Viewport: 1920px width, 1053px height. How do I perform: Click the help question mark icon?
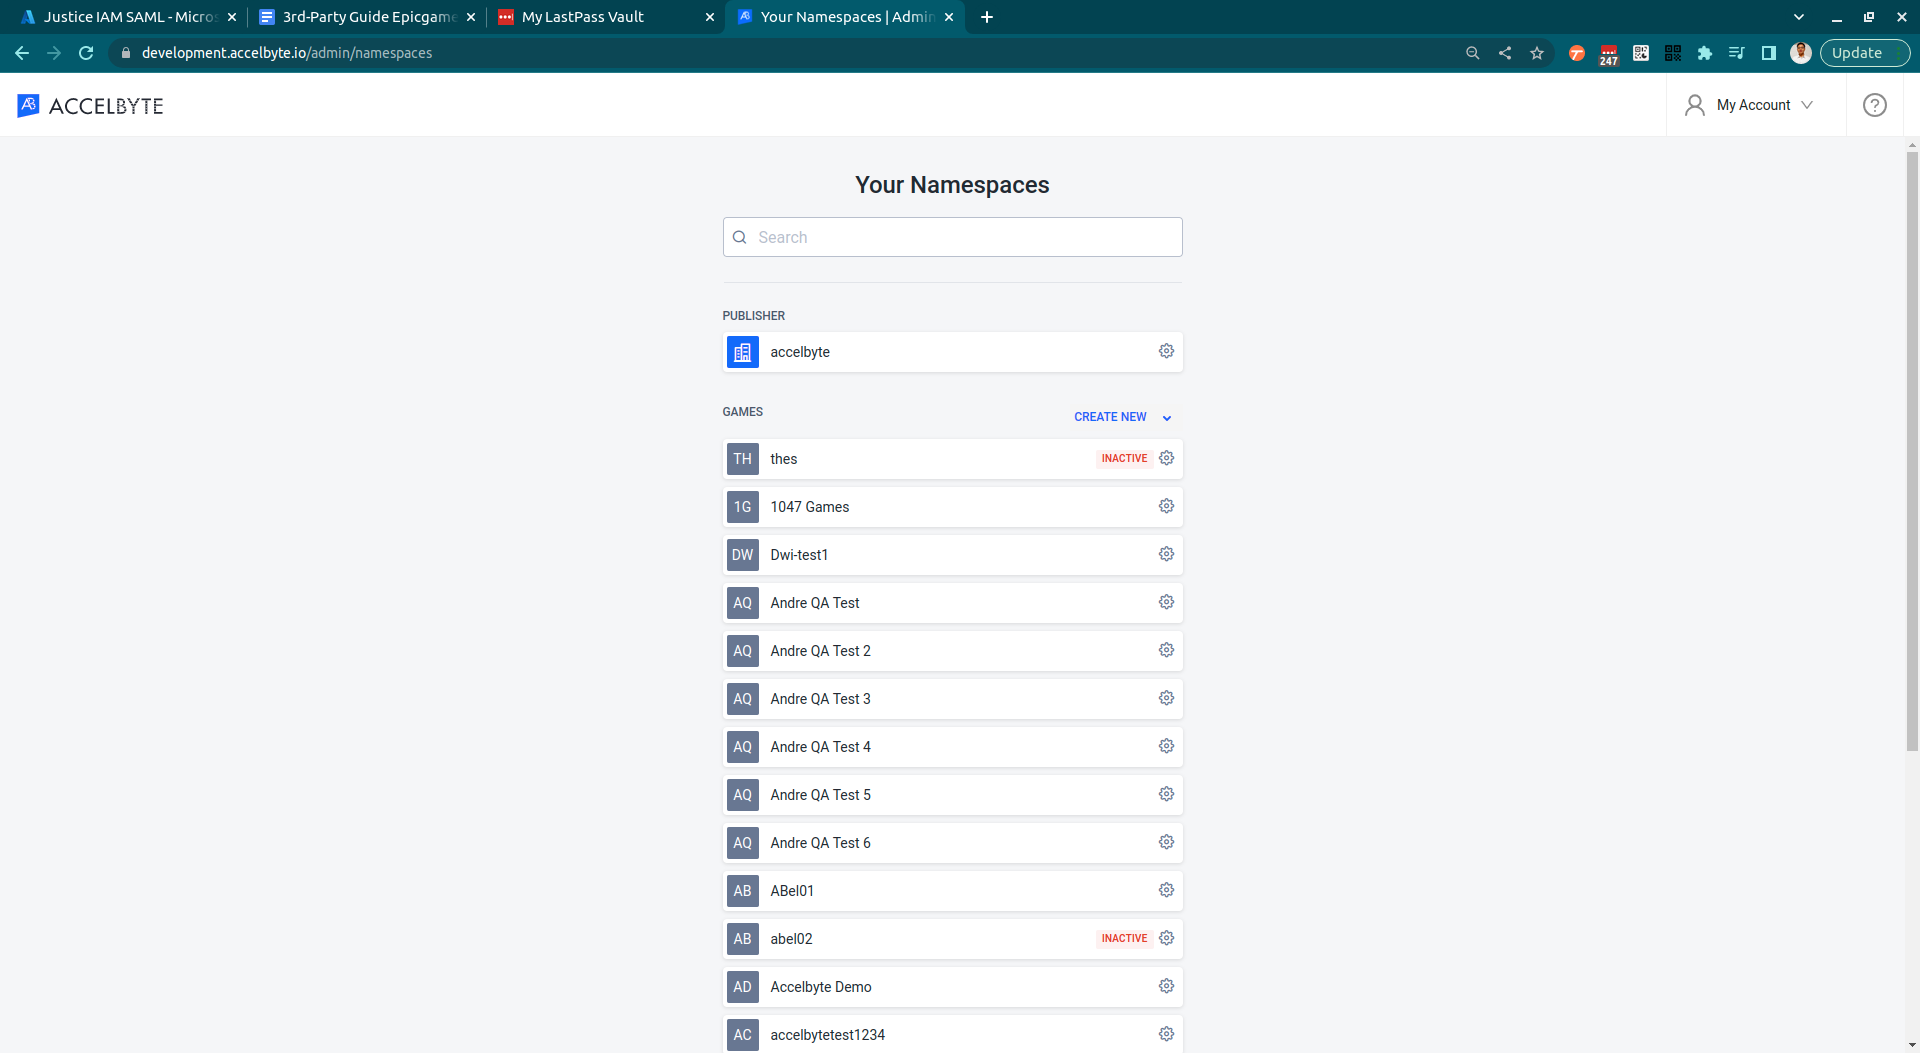coord(1874,105)
